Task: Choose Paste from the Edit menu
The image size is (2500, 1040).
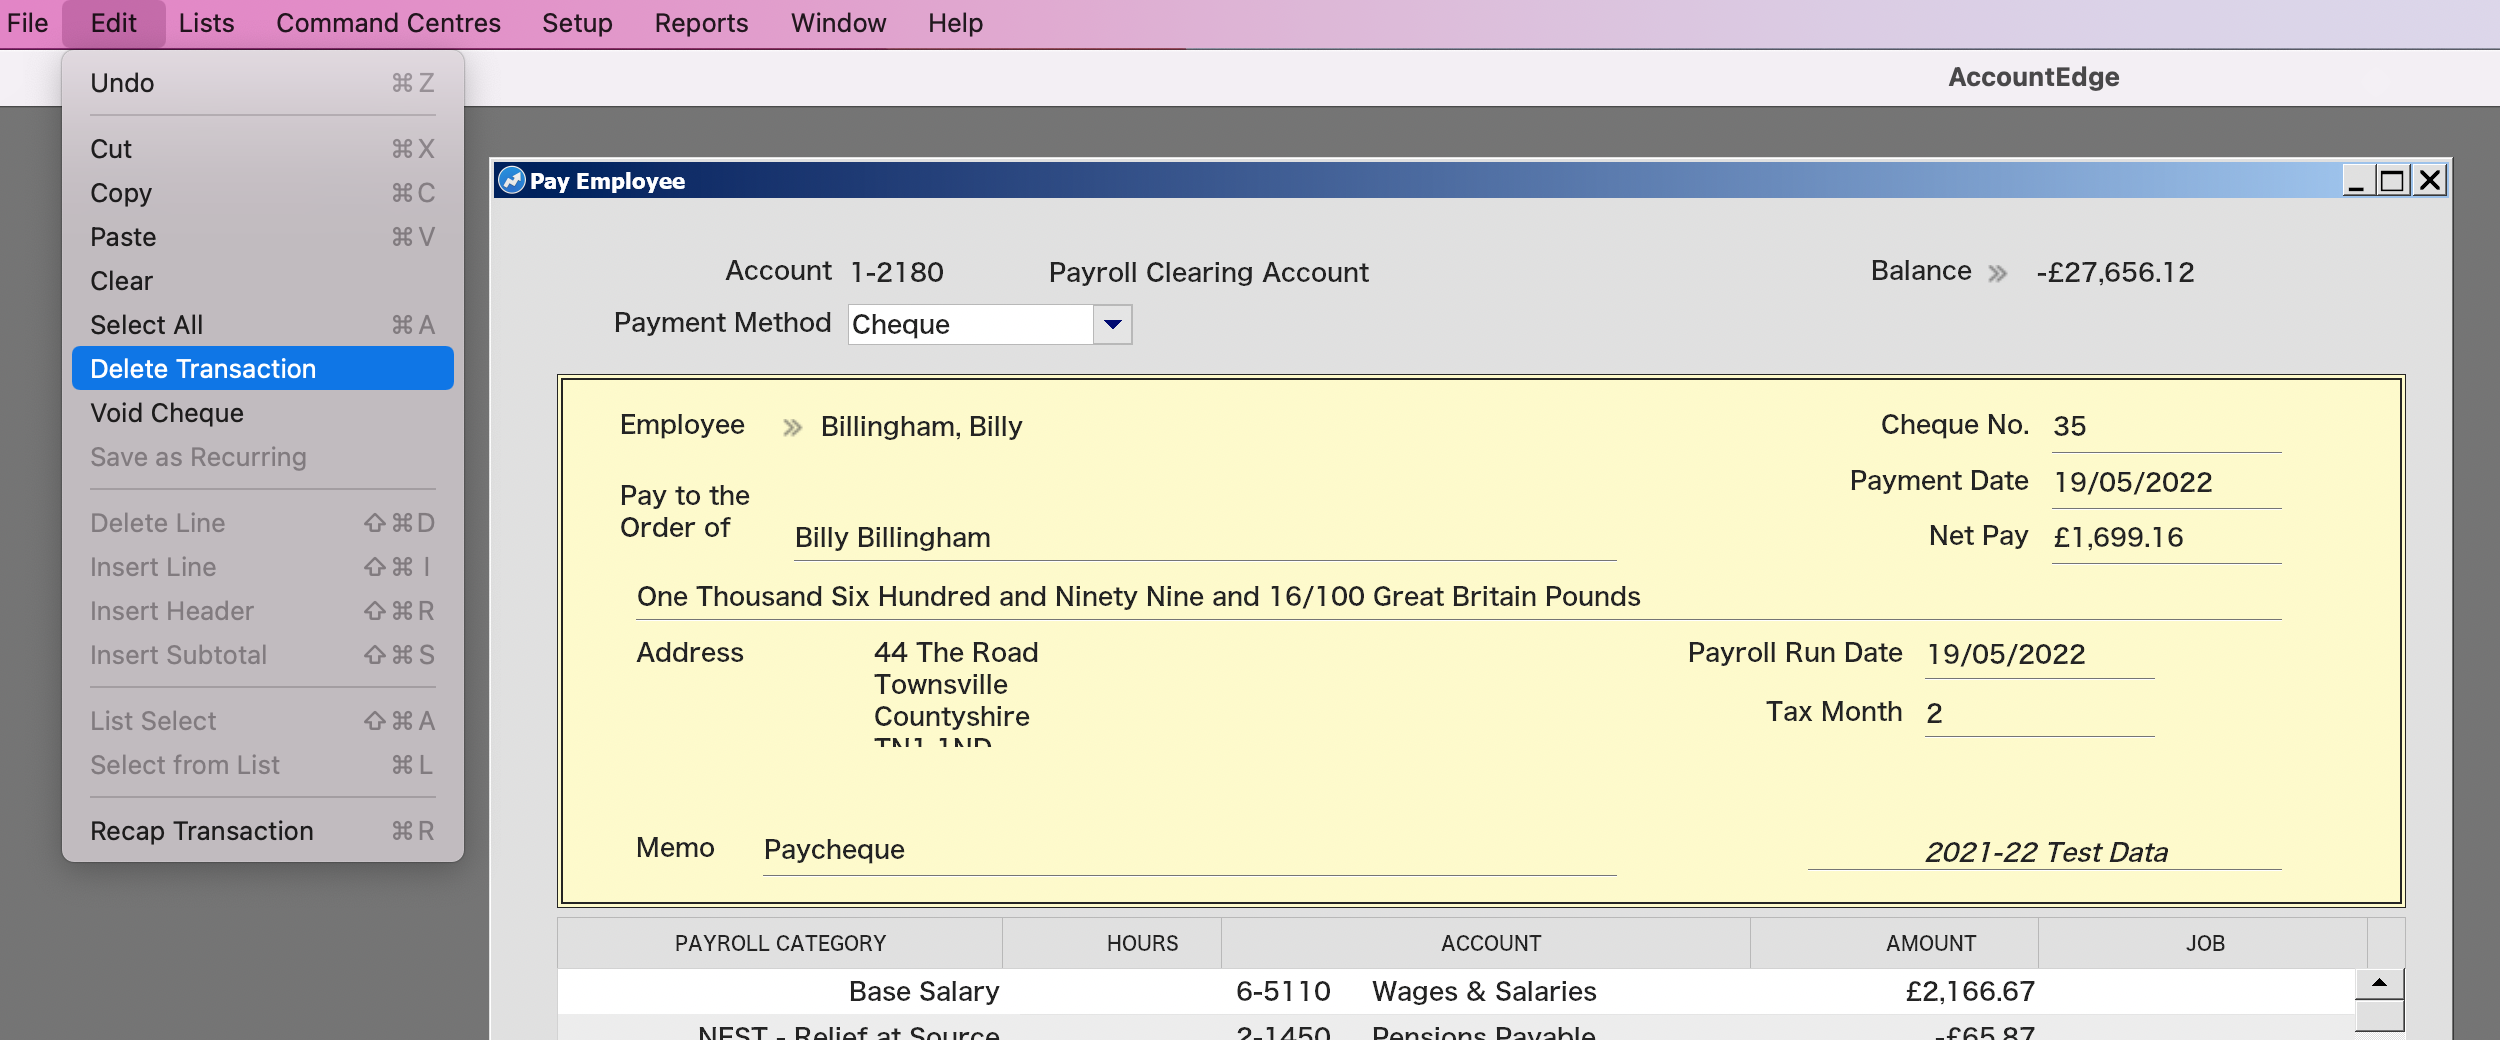Action: [x=263, y=237]
